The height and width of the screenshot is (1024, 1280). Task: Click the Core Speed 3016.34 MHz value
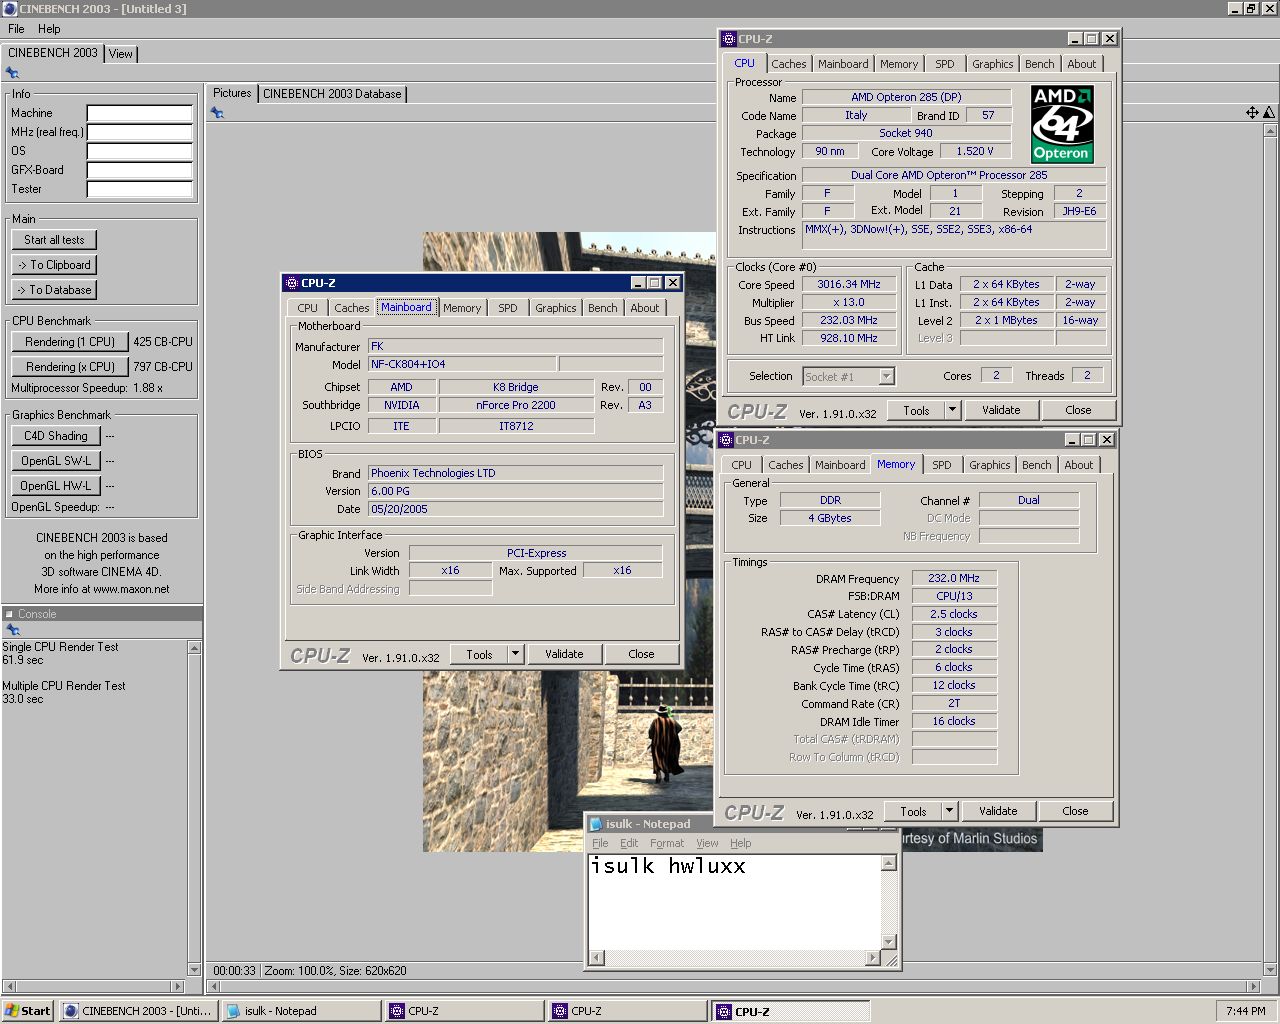(x=849, y=284)
